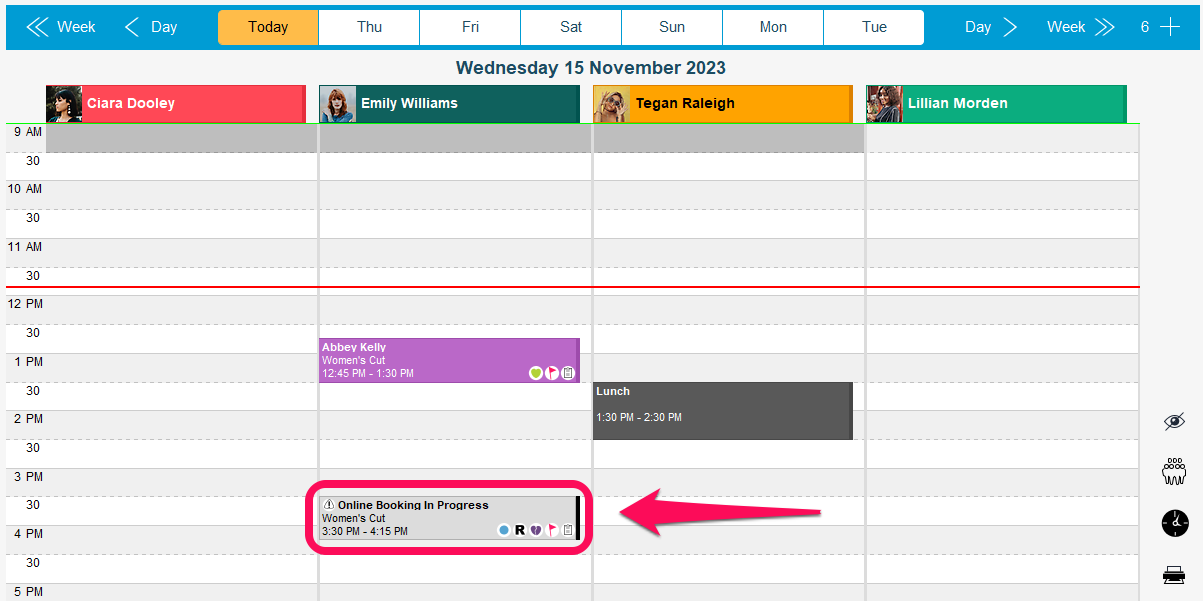The width and height of the screenshot is (1203, 601).
Task: Click the red flag icon on the Online Booking appointment
Action: [x=552, y=530]
